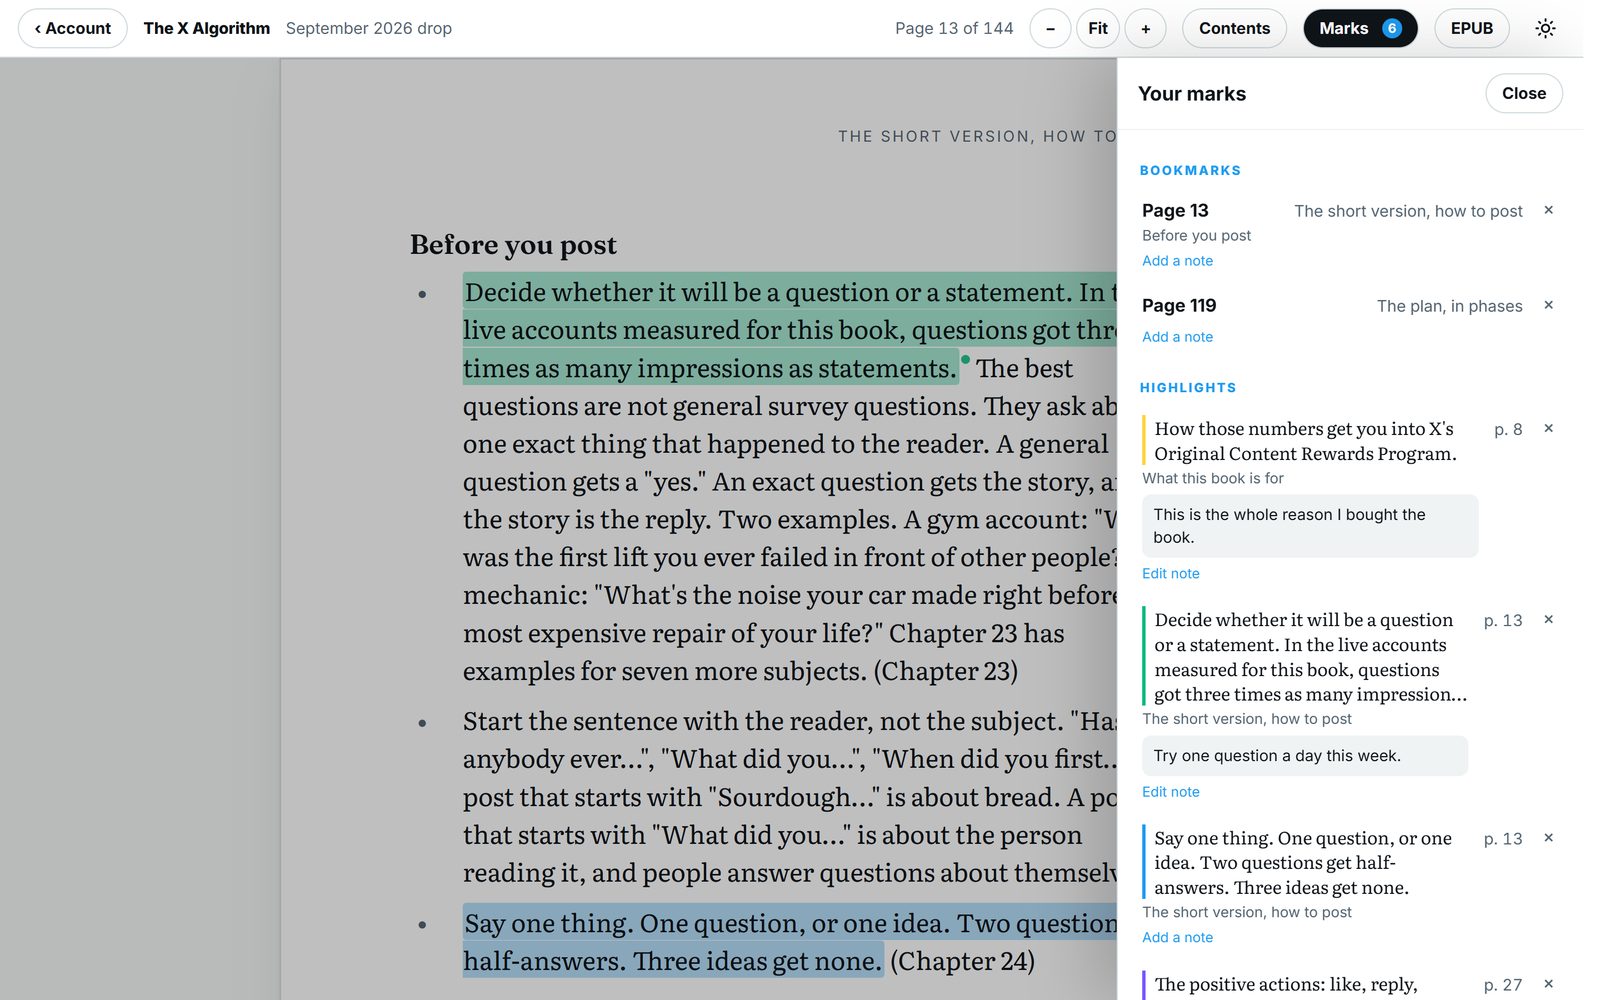Click the Fit zoom button
This screenshot has width=1600, height=1000.
point(1098,28)
